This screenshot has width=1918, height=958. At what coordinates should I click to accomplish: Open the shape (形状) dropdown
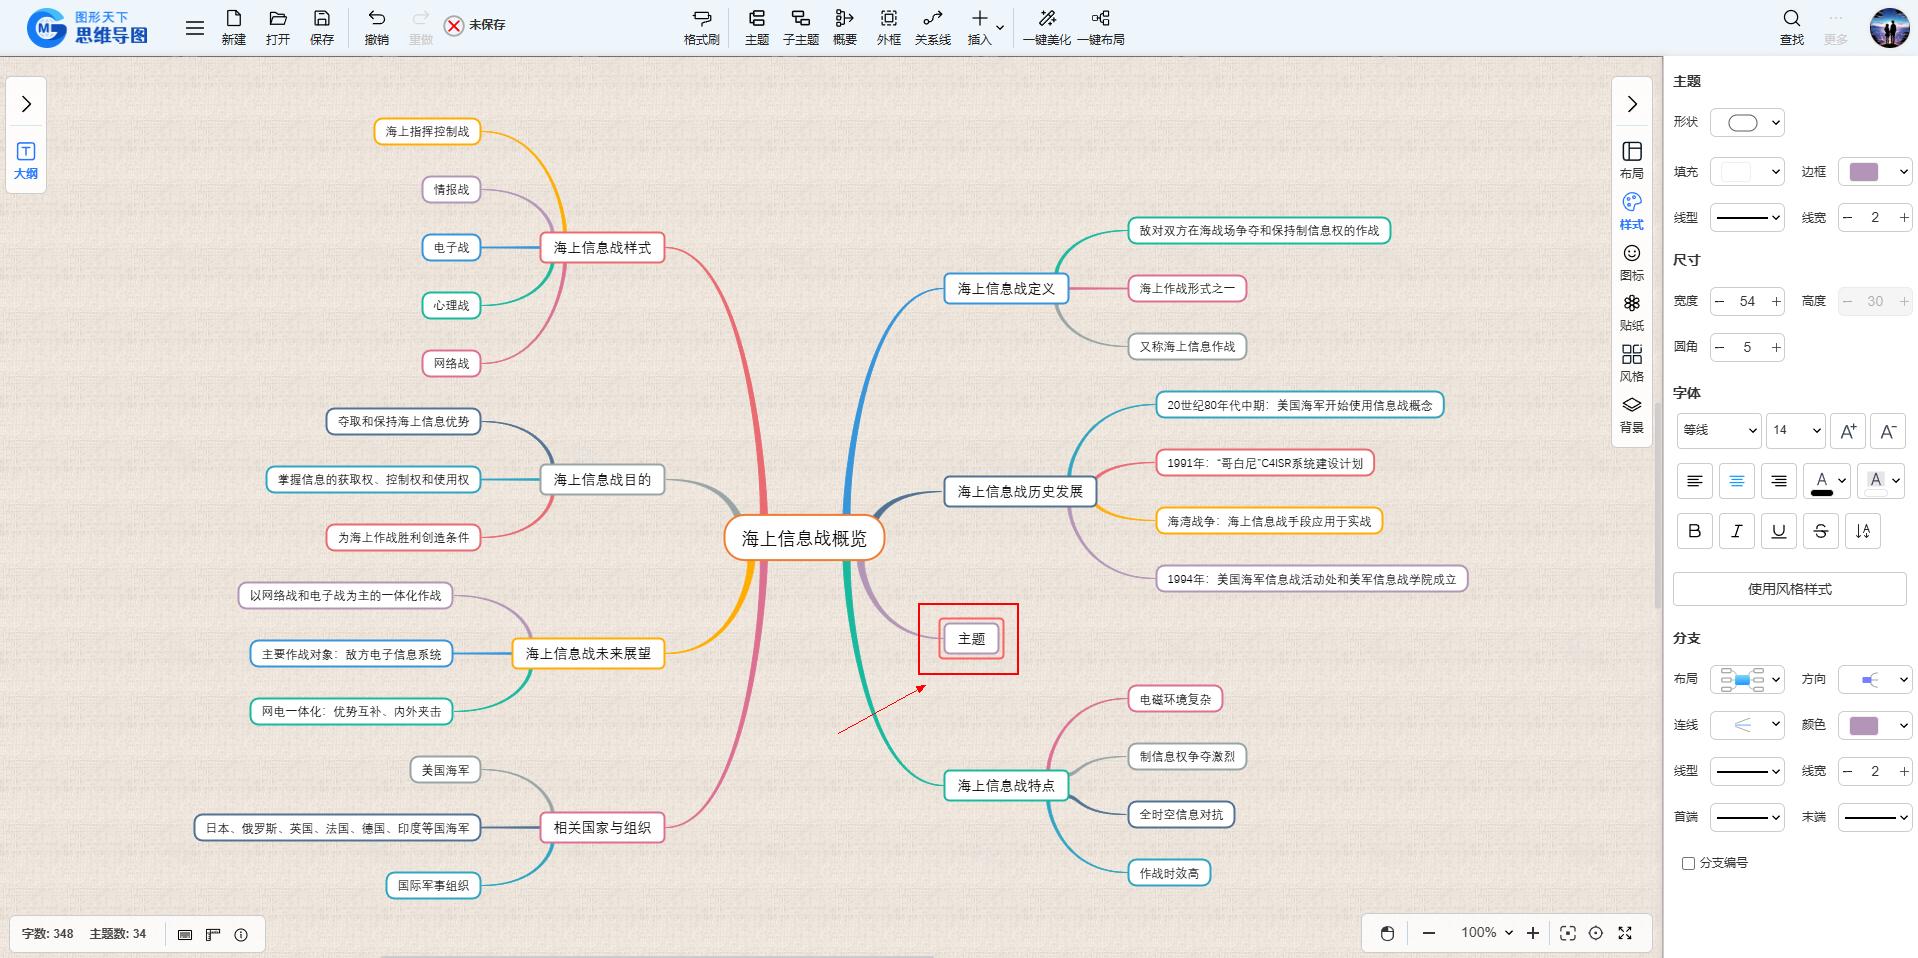[x=1747, y=123]
